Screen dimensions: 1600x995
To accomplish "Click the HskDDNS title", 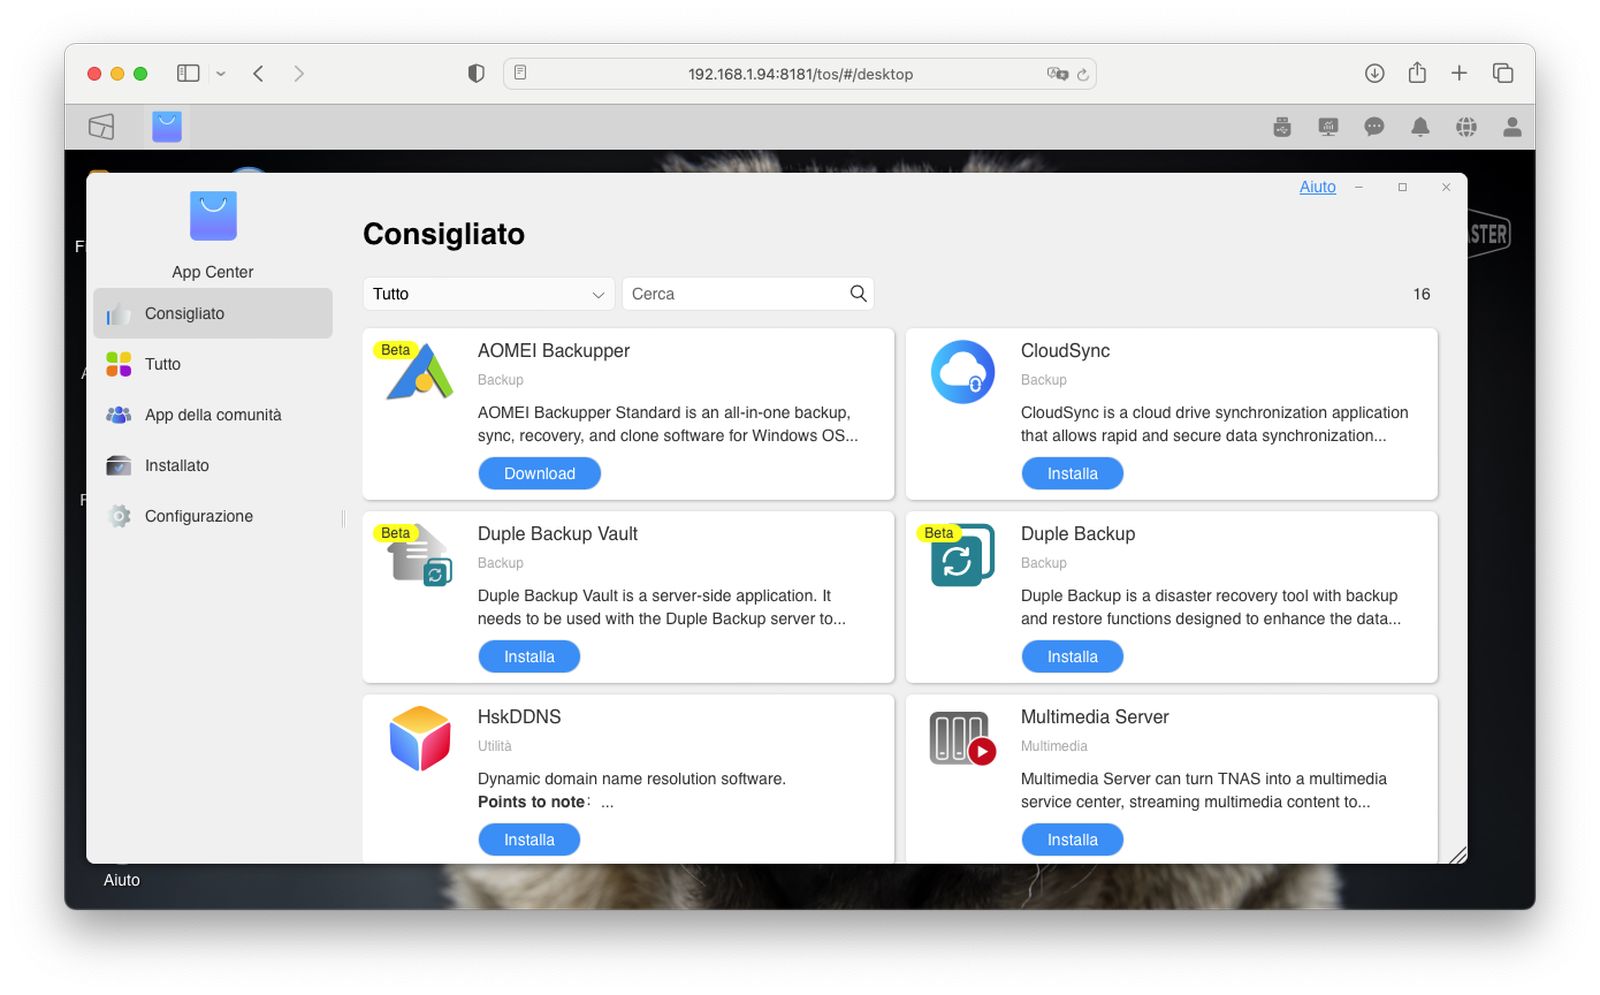I will (x=519, y=717).
